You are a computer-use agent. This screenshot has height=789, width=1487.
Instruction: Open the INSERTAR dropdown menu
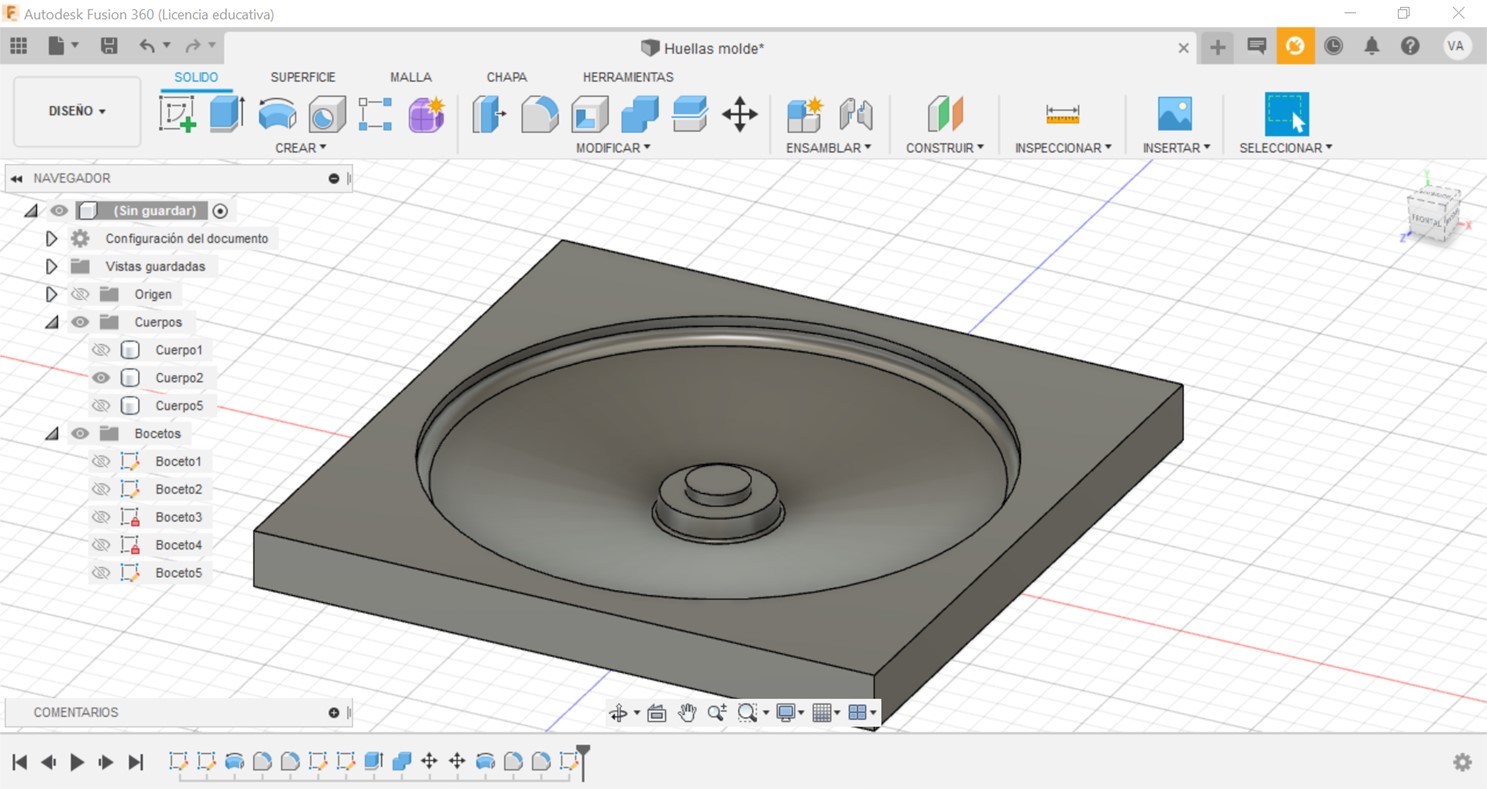pyautogui.click(x=1177, y=148)
